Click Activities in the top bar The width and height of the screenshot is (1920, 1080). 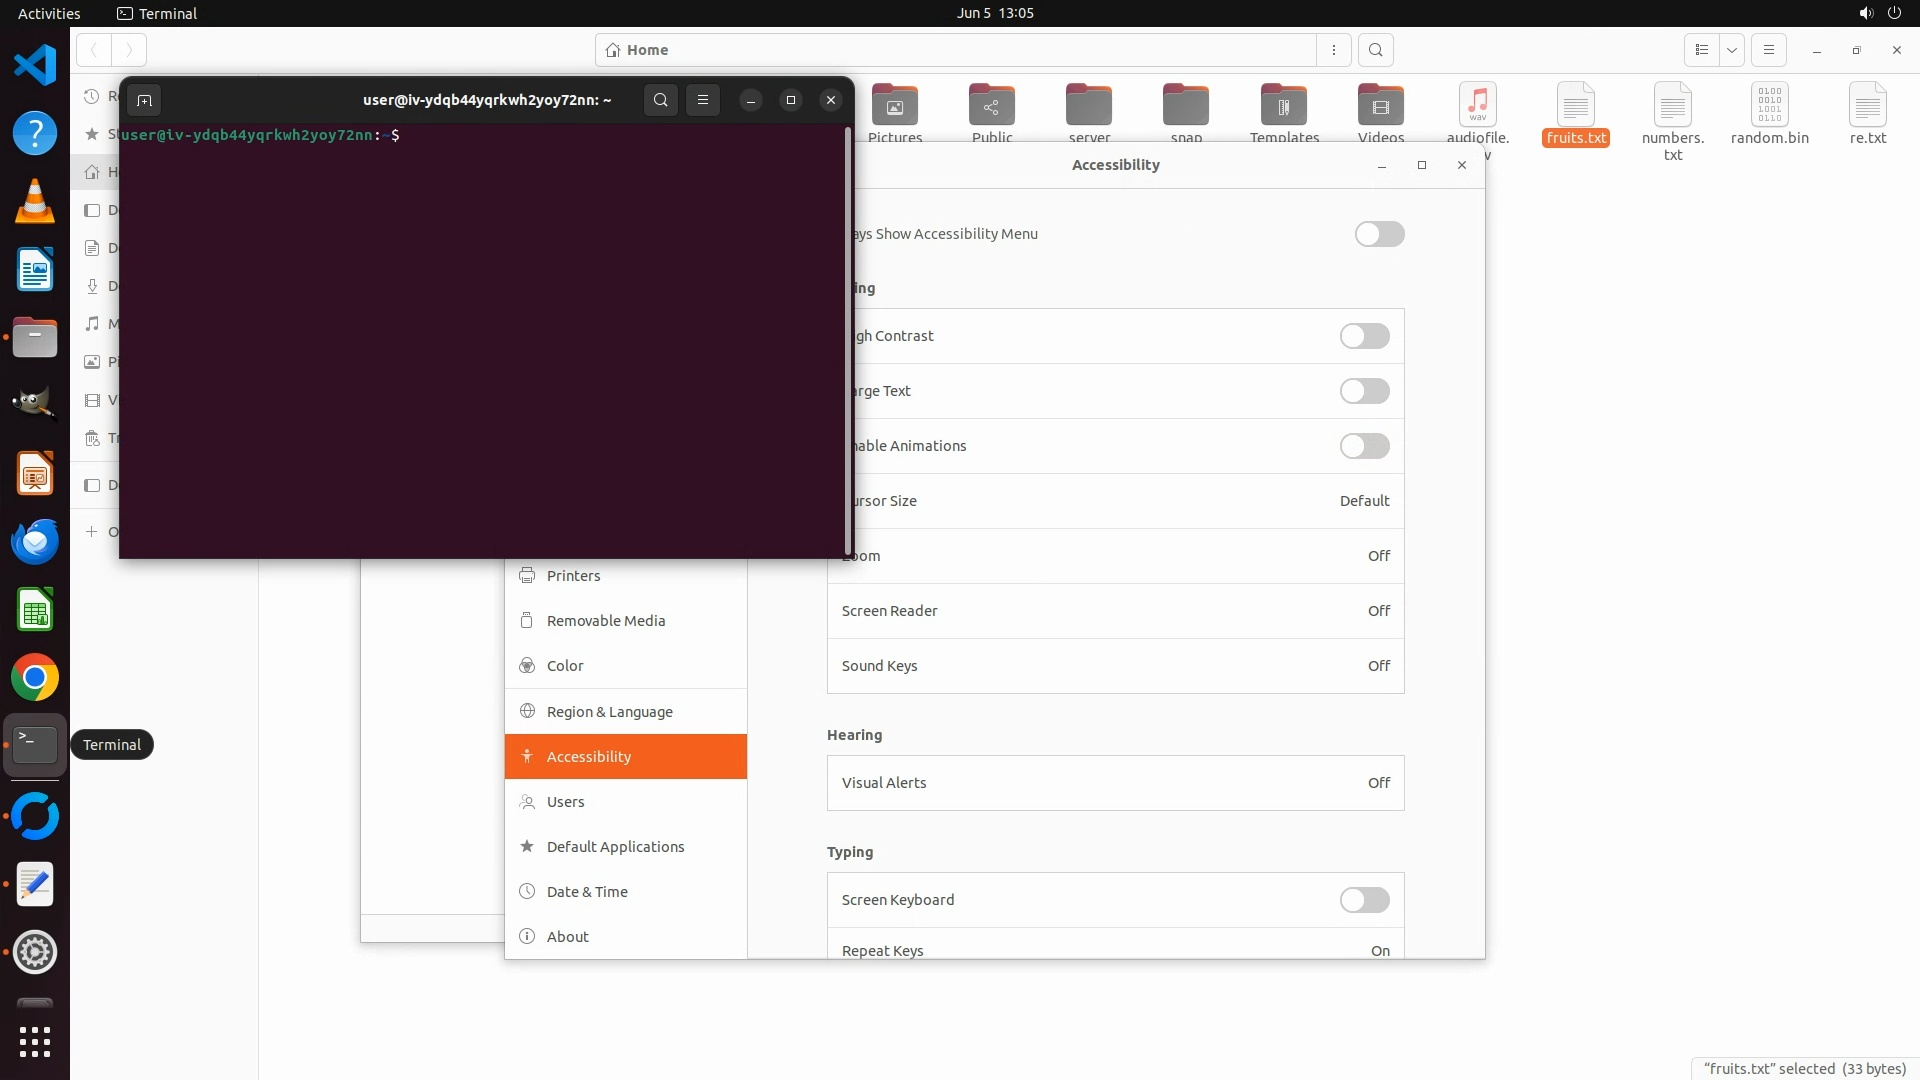coord(49,13)
